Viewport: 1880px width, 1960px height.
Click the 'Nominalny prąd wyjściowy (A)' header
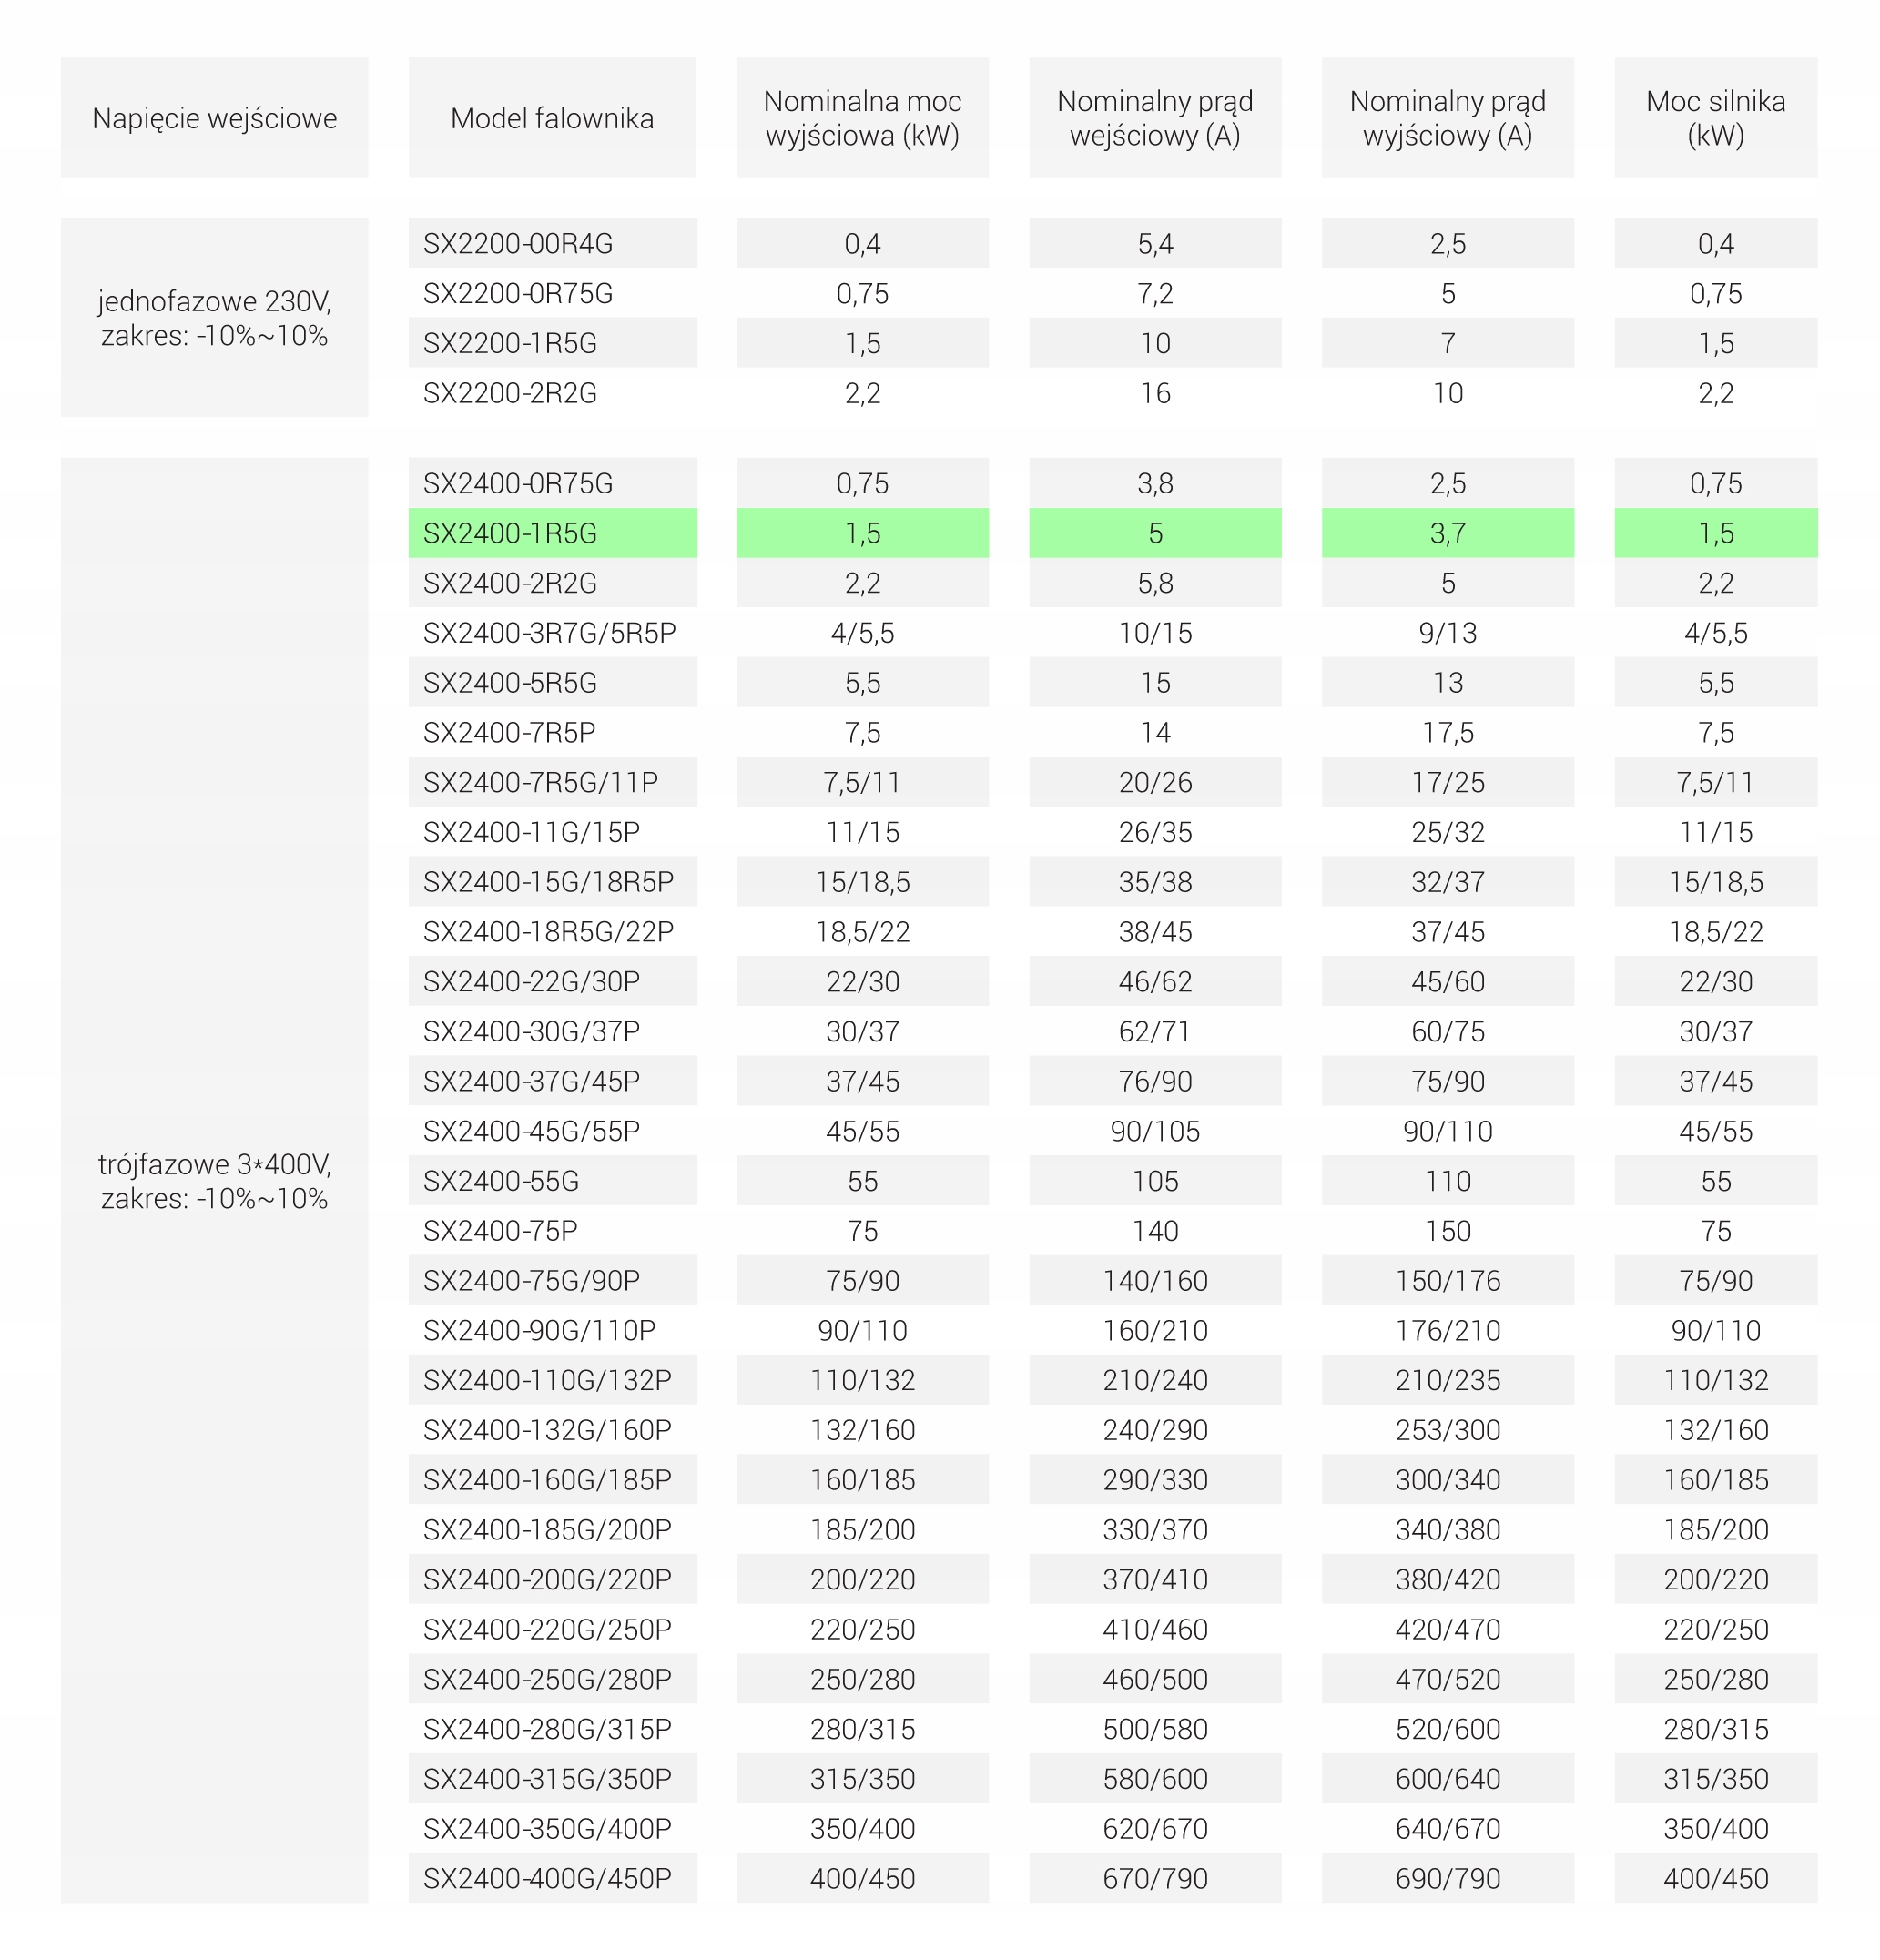1447,118
